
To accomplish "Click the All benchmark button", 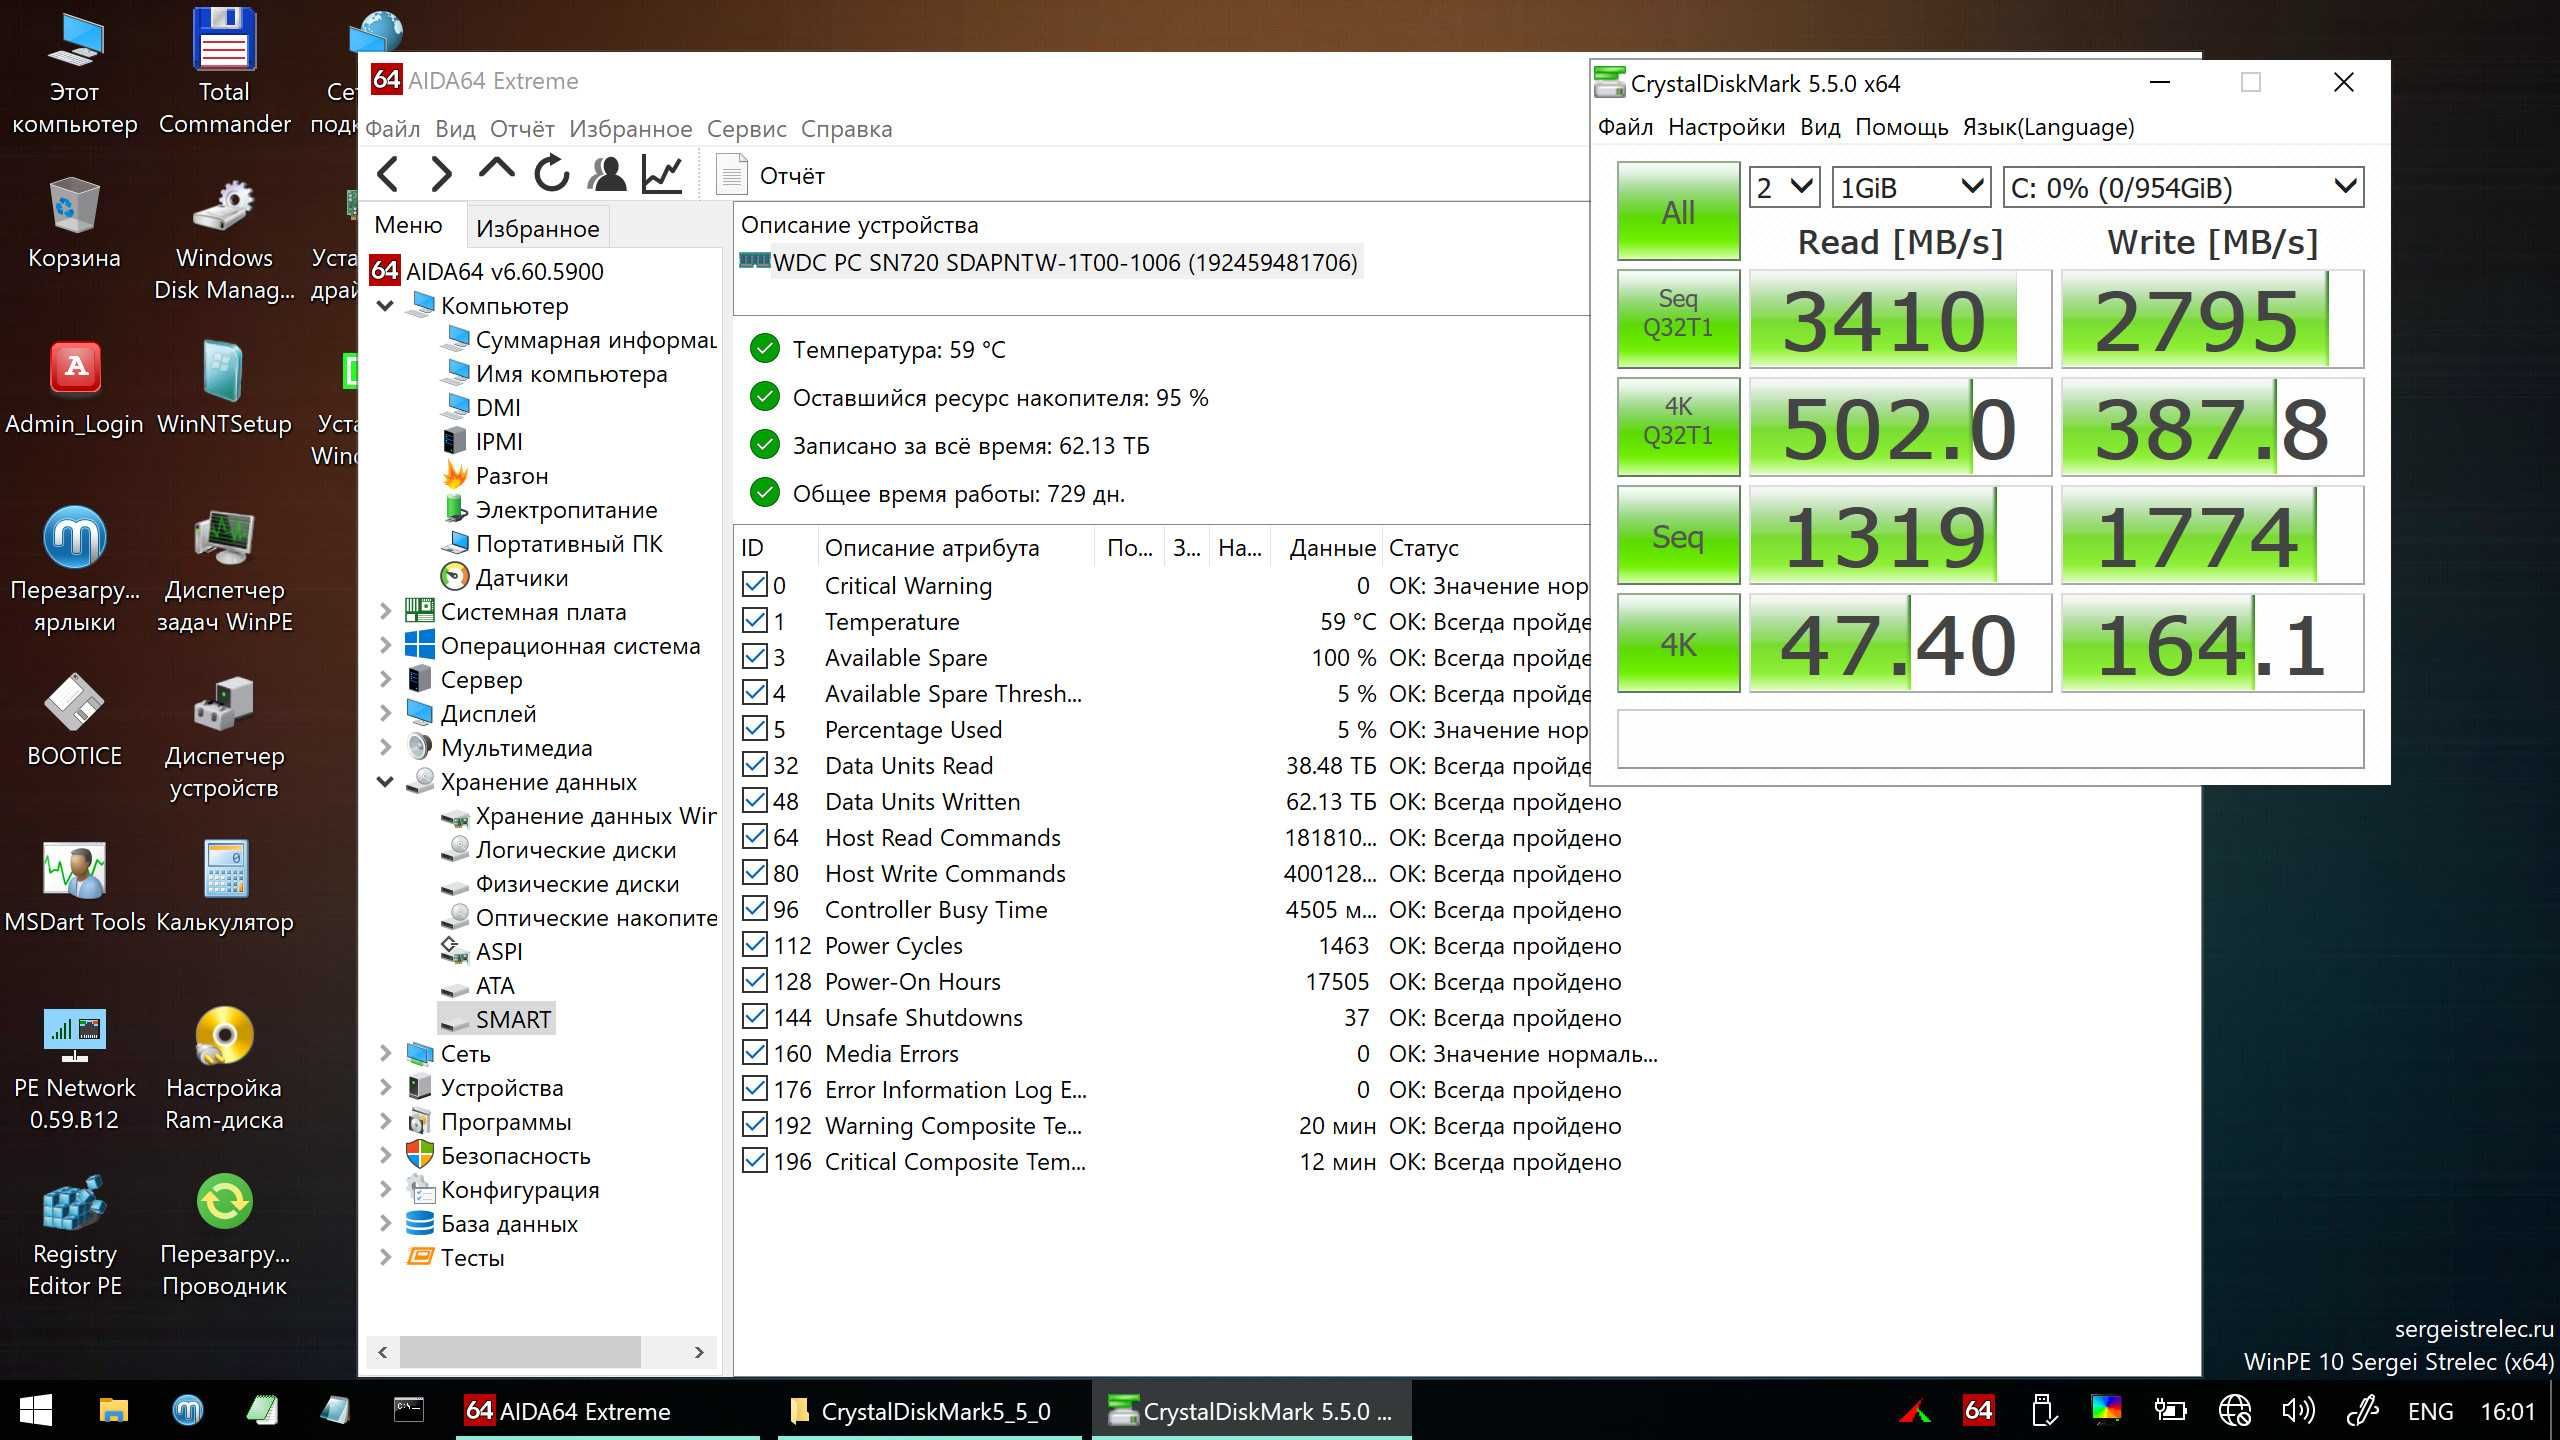I will click(x=1678, y=212).
